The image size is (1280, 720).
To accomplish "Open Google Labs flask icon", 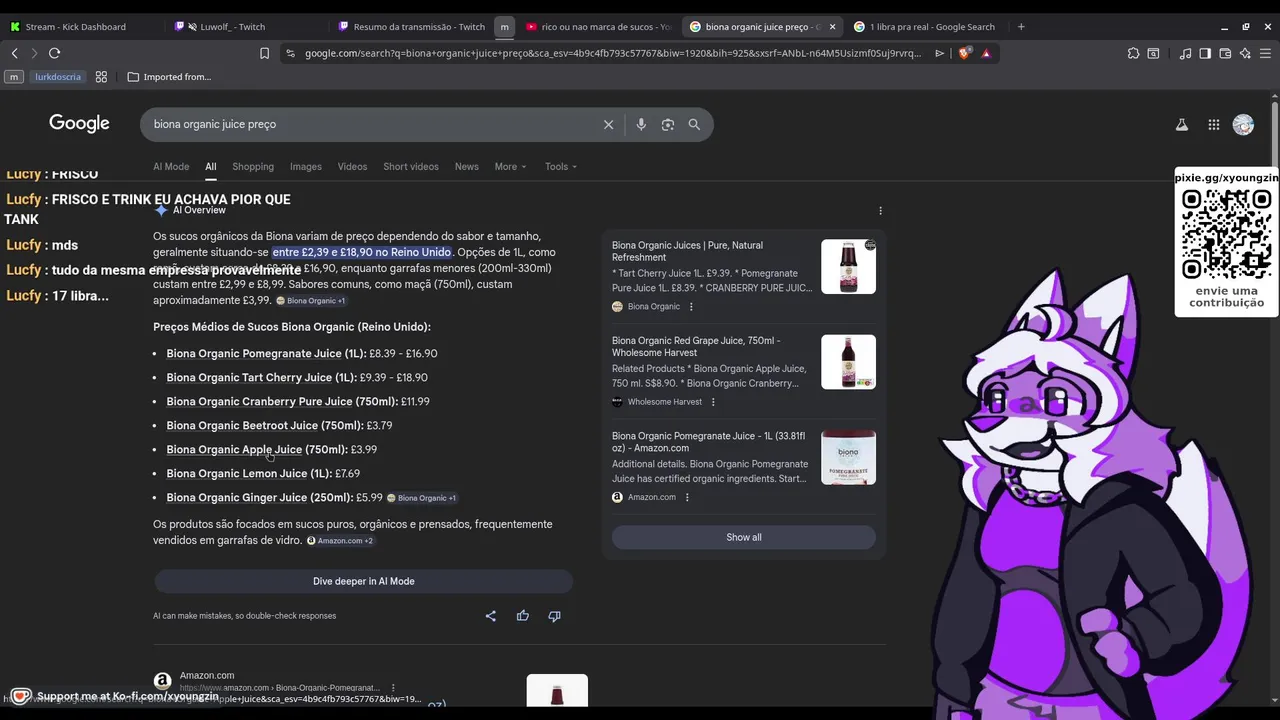I will coord(1181,125).
